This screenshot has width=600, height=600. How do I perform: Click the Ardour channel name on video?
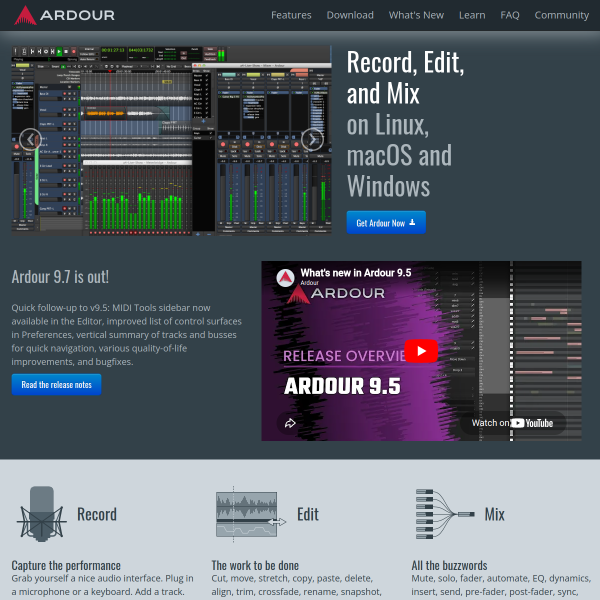coord(309,283)
